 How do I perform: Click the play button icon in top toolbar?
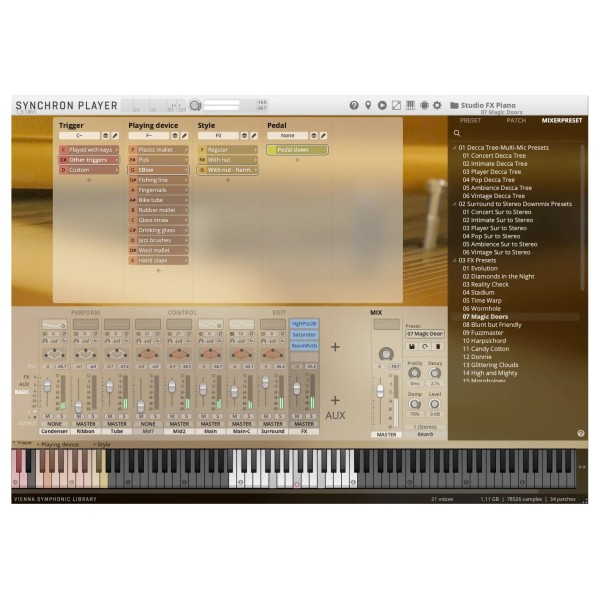[382, 105]
